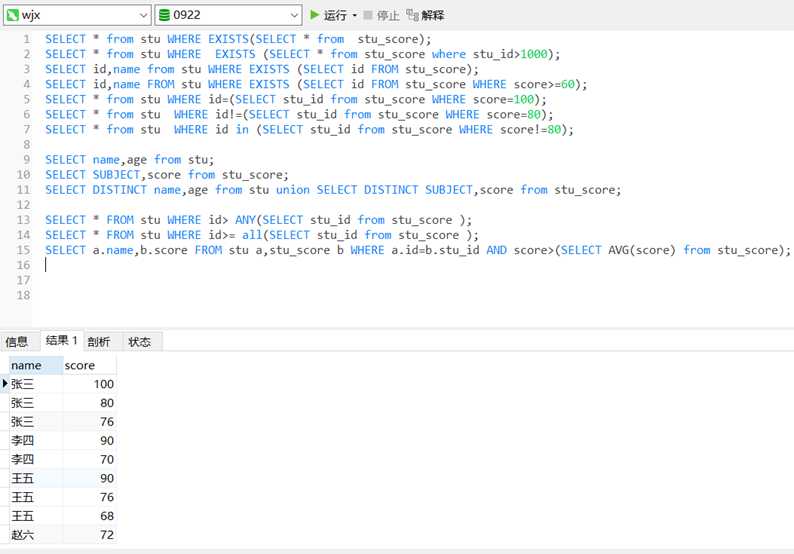This screenshot has height=554, width=794.
Task: Select the 赵六 row with score 72
Action: coord(63,535)
